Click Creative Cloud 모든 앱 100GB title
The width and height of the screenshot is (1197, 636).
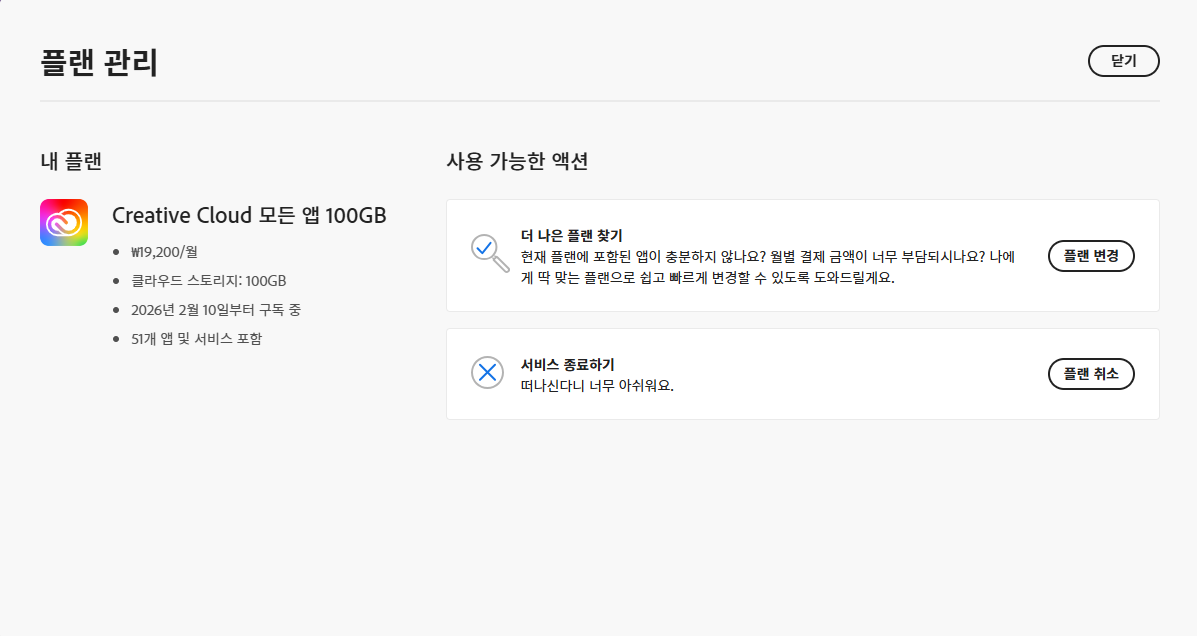pyautogui.click(x=249, y=215)
